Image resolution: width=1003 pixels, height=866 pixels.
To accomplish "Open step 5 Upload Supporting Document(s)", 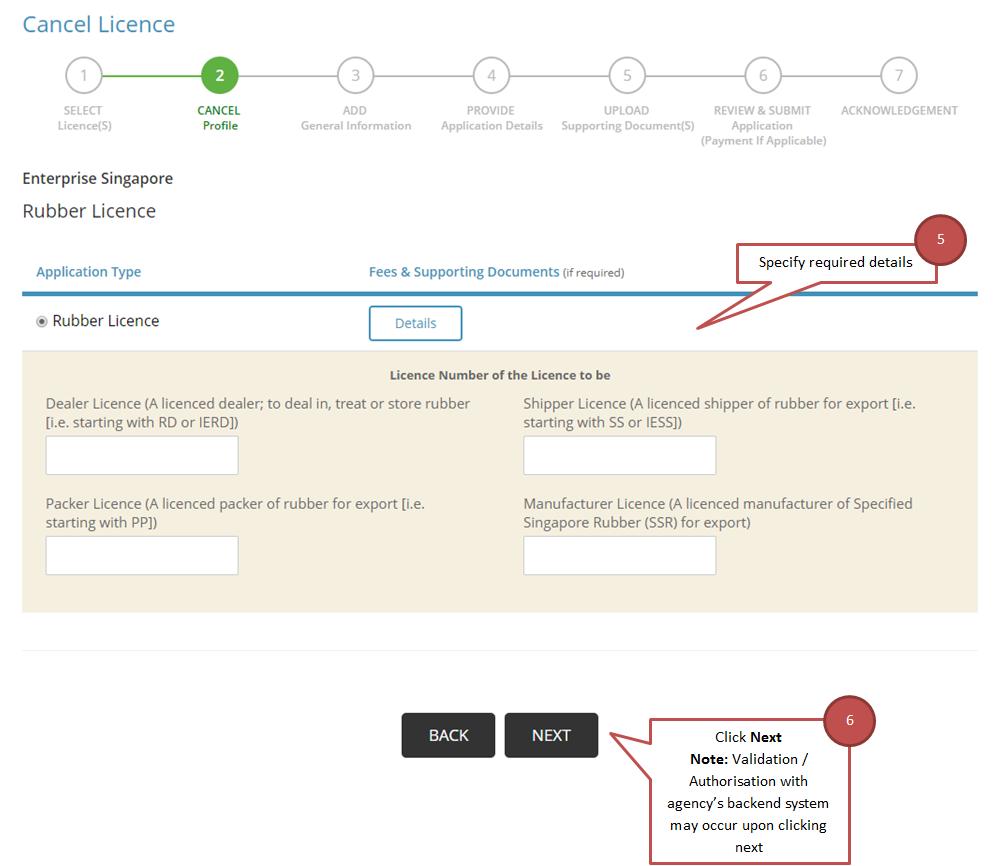I will (627, 75).
